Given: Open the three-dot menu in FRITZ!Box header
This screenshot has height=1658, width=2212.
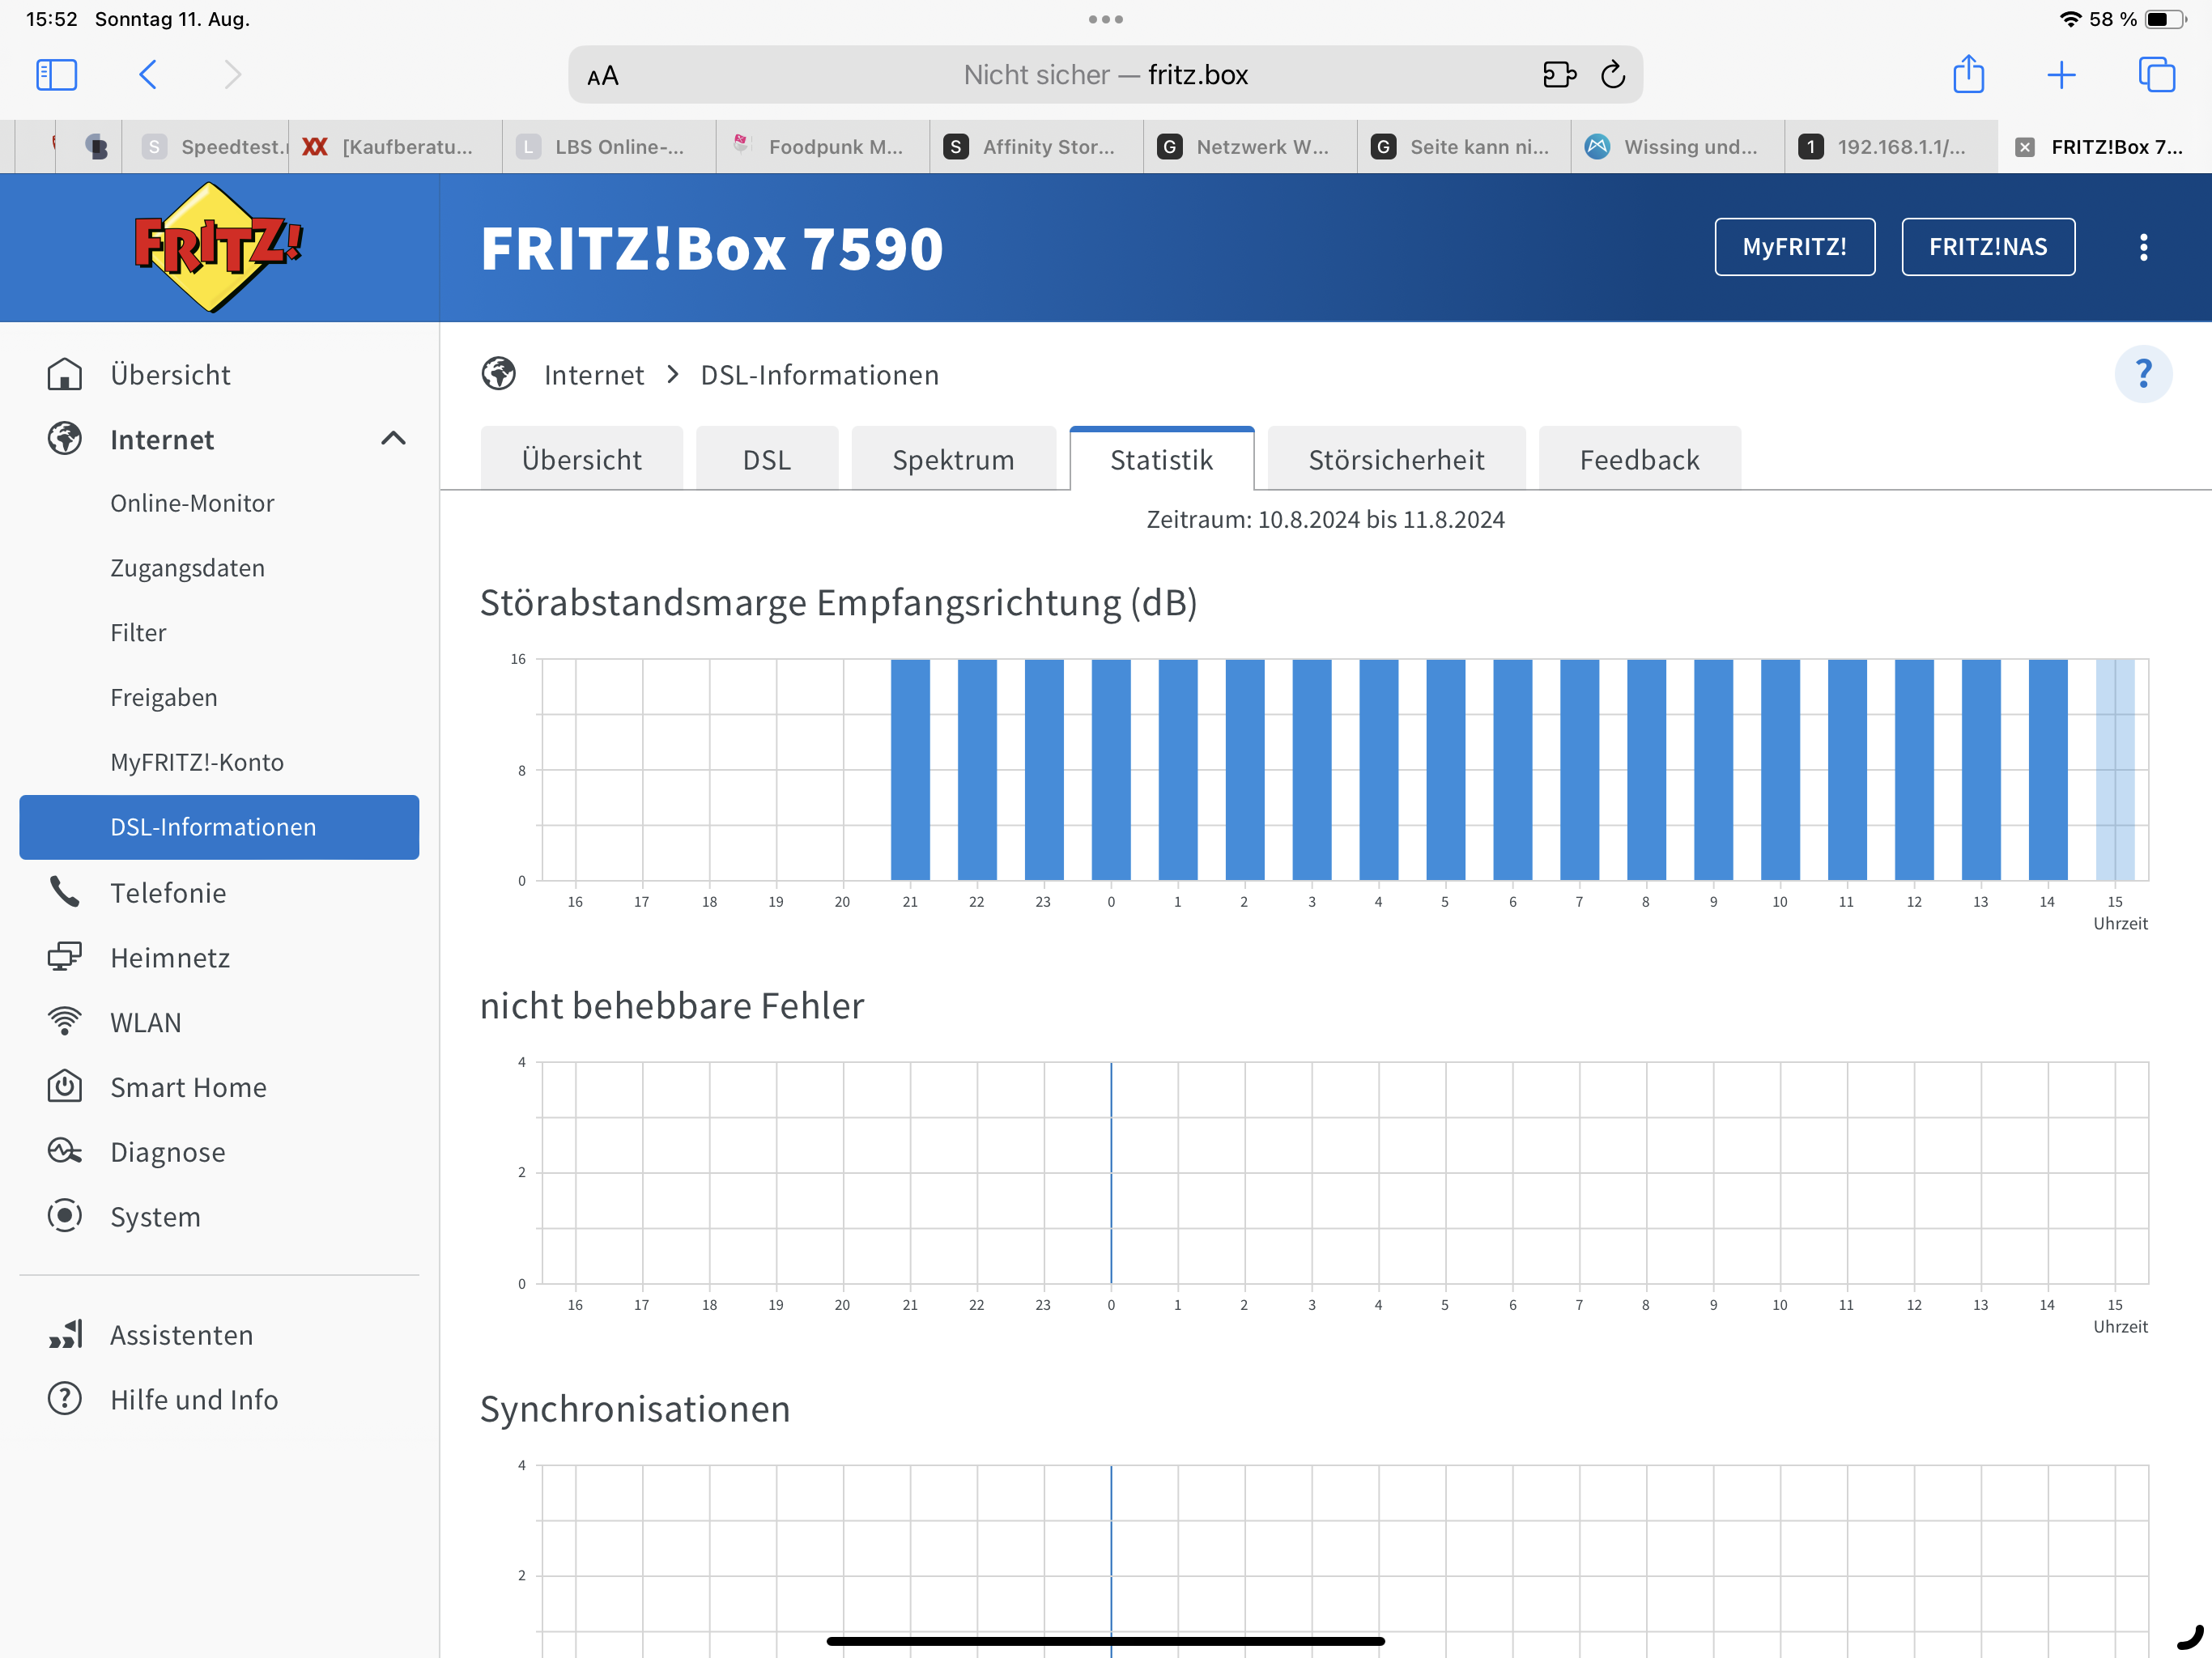Looking at the screenshot, I should coord(2142,247).
